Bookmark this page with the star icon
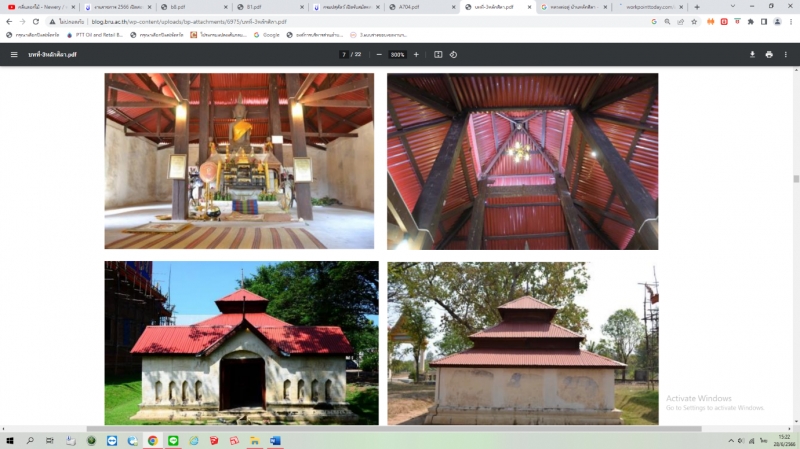This screenshot has width=800, height=449. (x=694, y=22)
